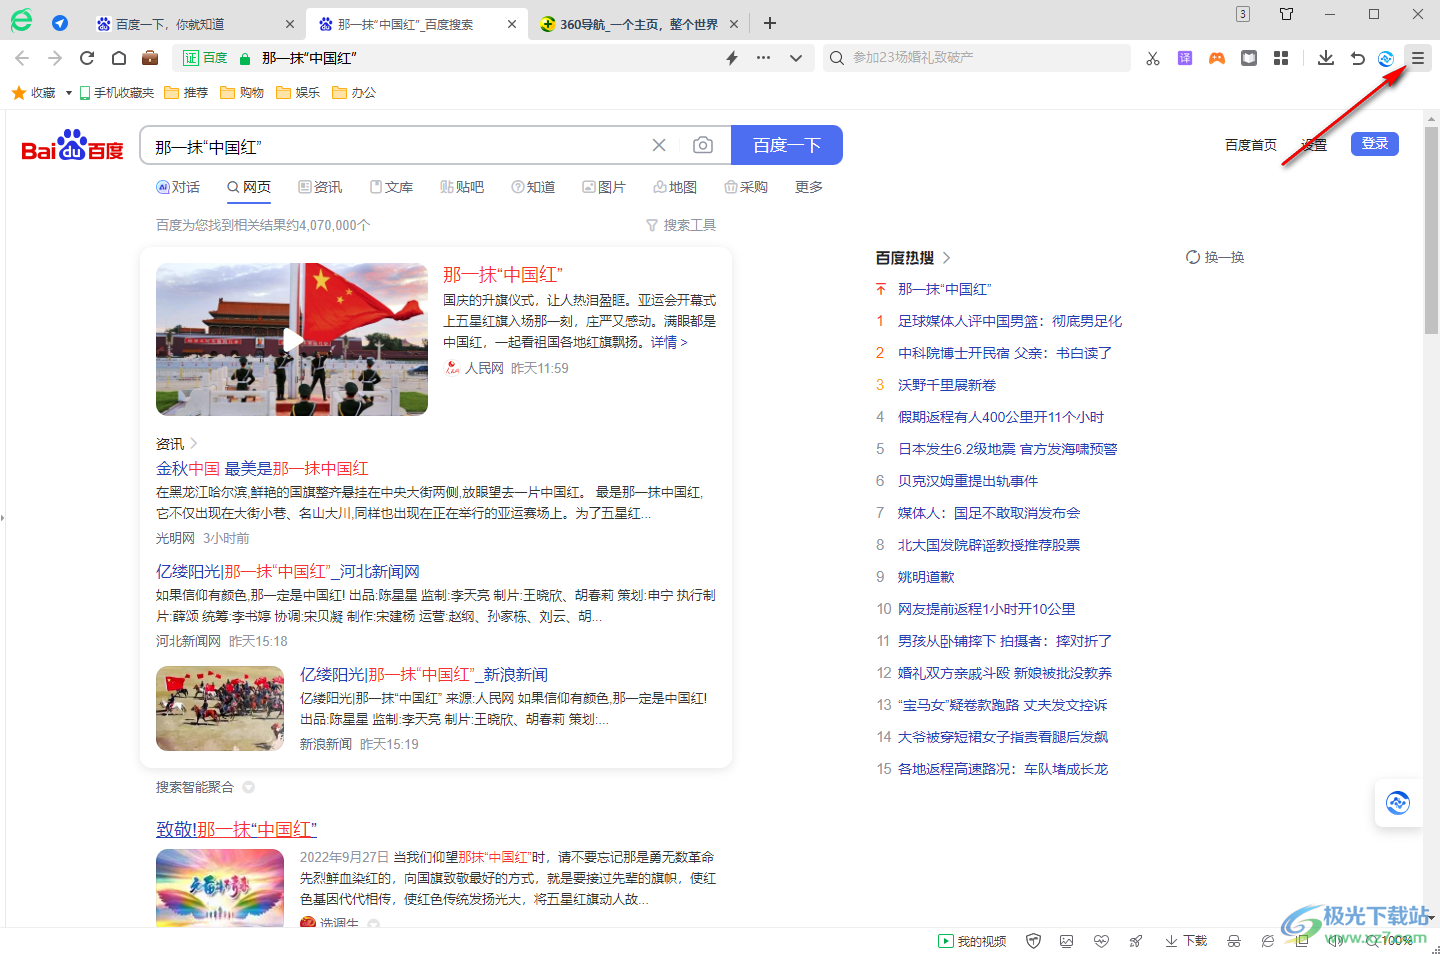Click the rocket accelerator icon in status bar

[x=1136, y=941]
